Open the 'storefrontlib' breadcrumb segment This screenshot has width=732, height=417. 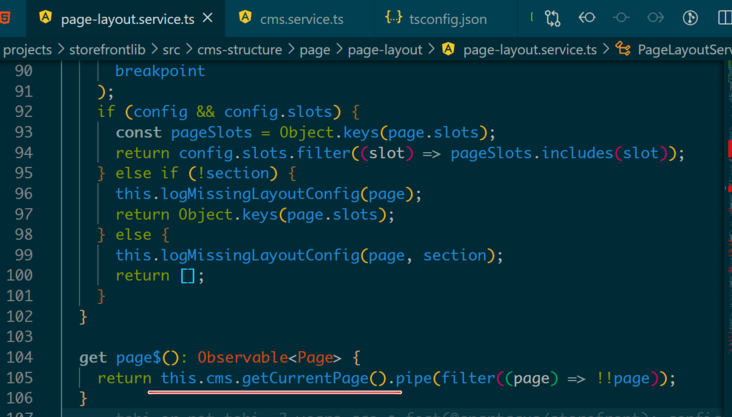pos(107,49)
